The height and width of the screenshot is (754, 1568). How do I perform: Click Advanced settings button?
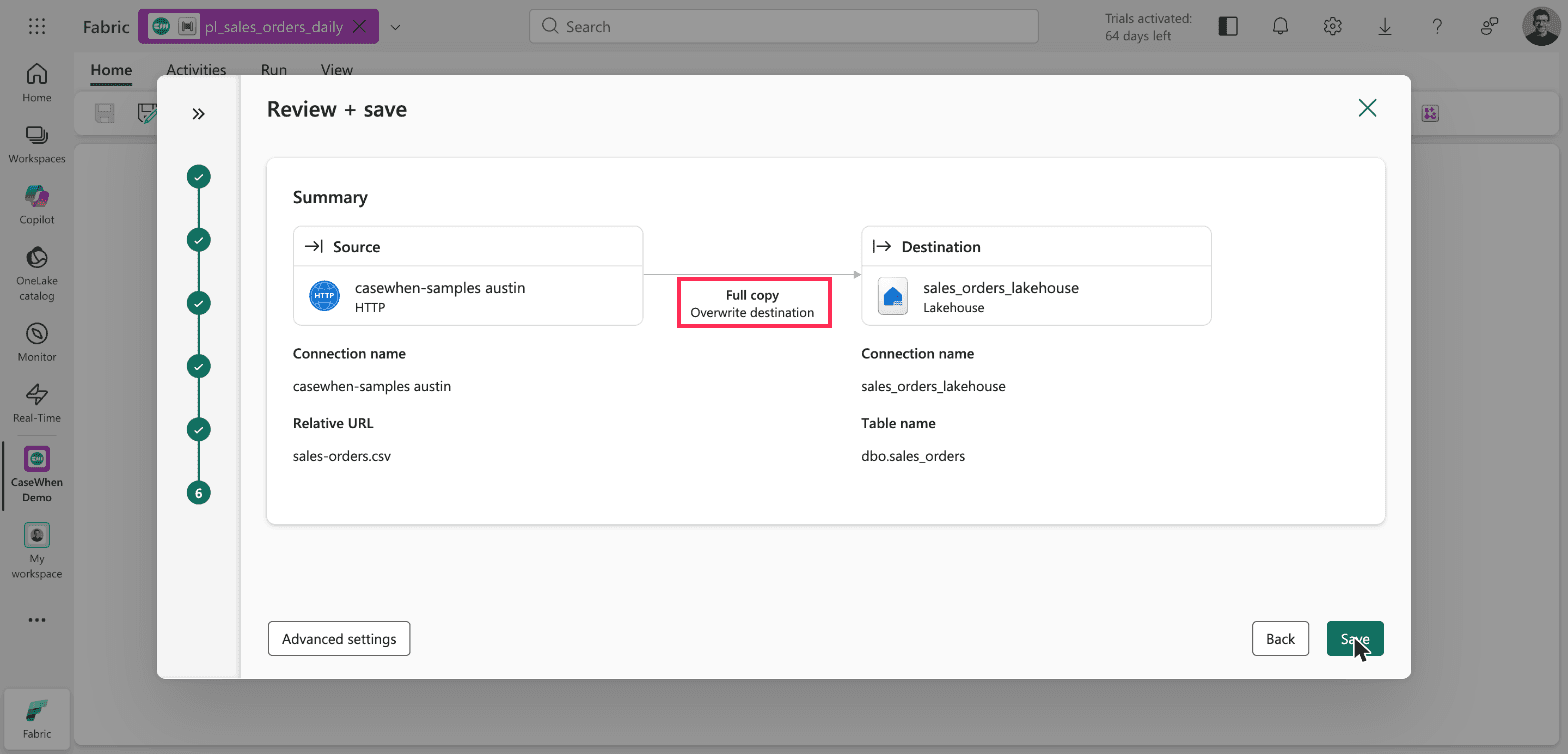coord(339,639)
